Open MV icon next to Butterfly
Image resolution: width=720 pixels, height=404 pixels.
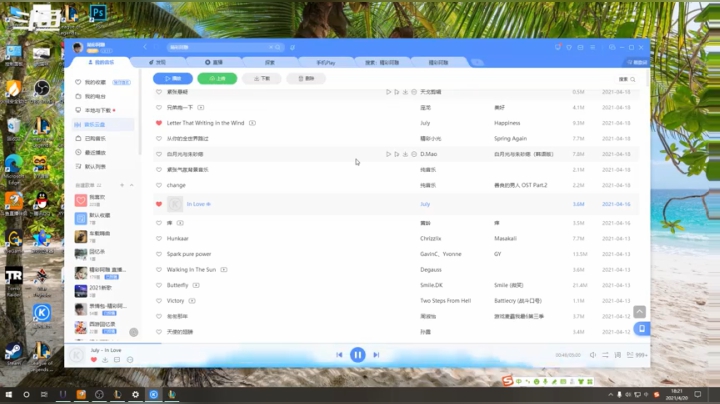click(196, 285)
